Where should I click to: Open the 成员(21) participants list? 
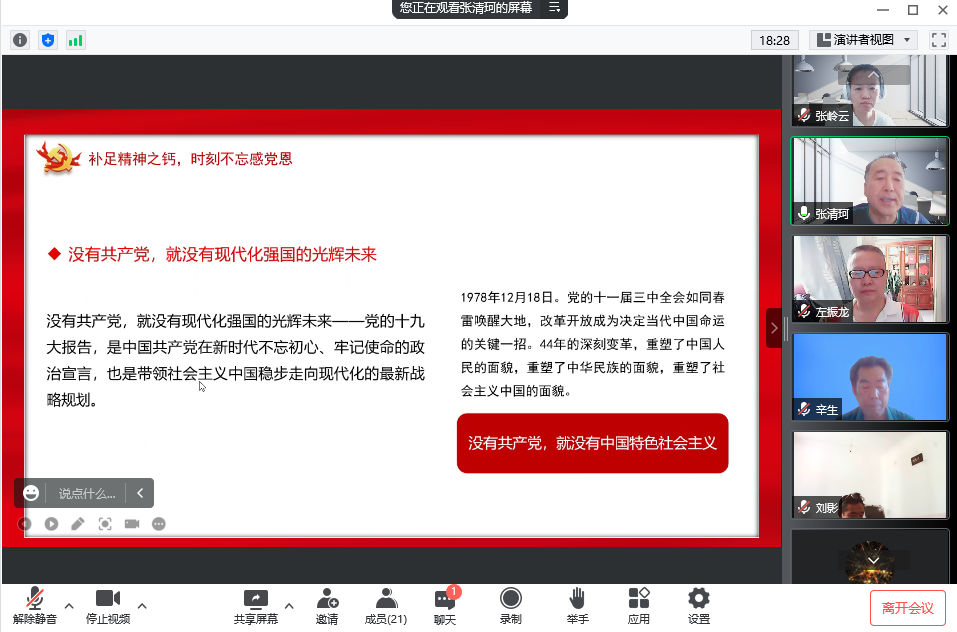point(386,606)
